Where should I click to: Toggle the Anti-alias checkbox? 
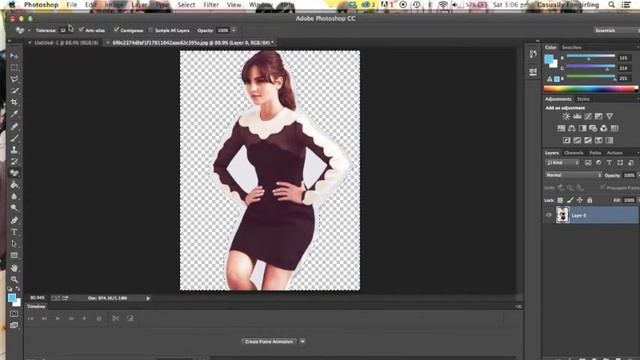coord(81,30)
